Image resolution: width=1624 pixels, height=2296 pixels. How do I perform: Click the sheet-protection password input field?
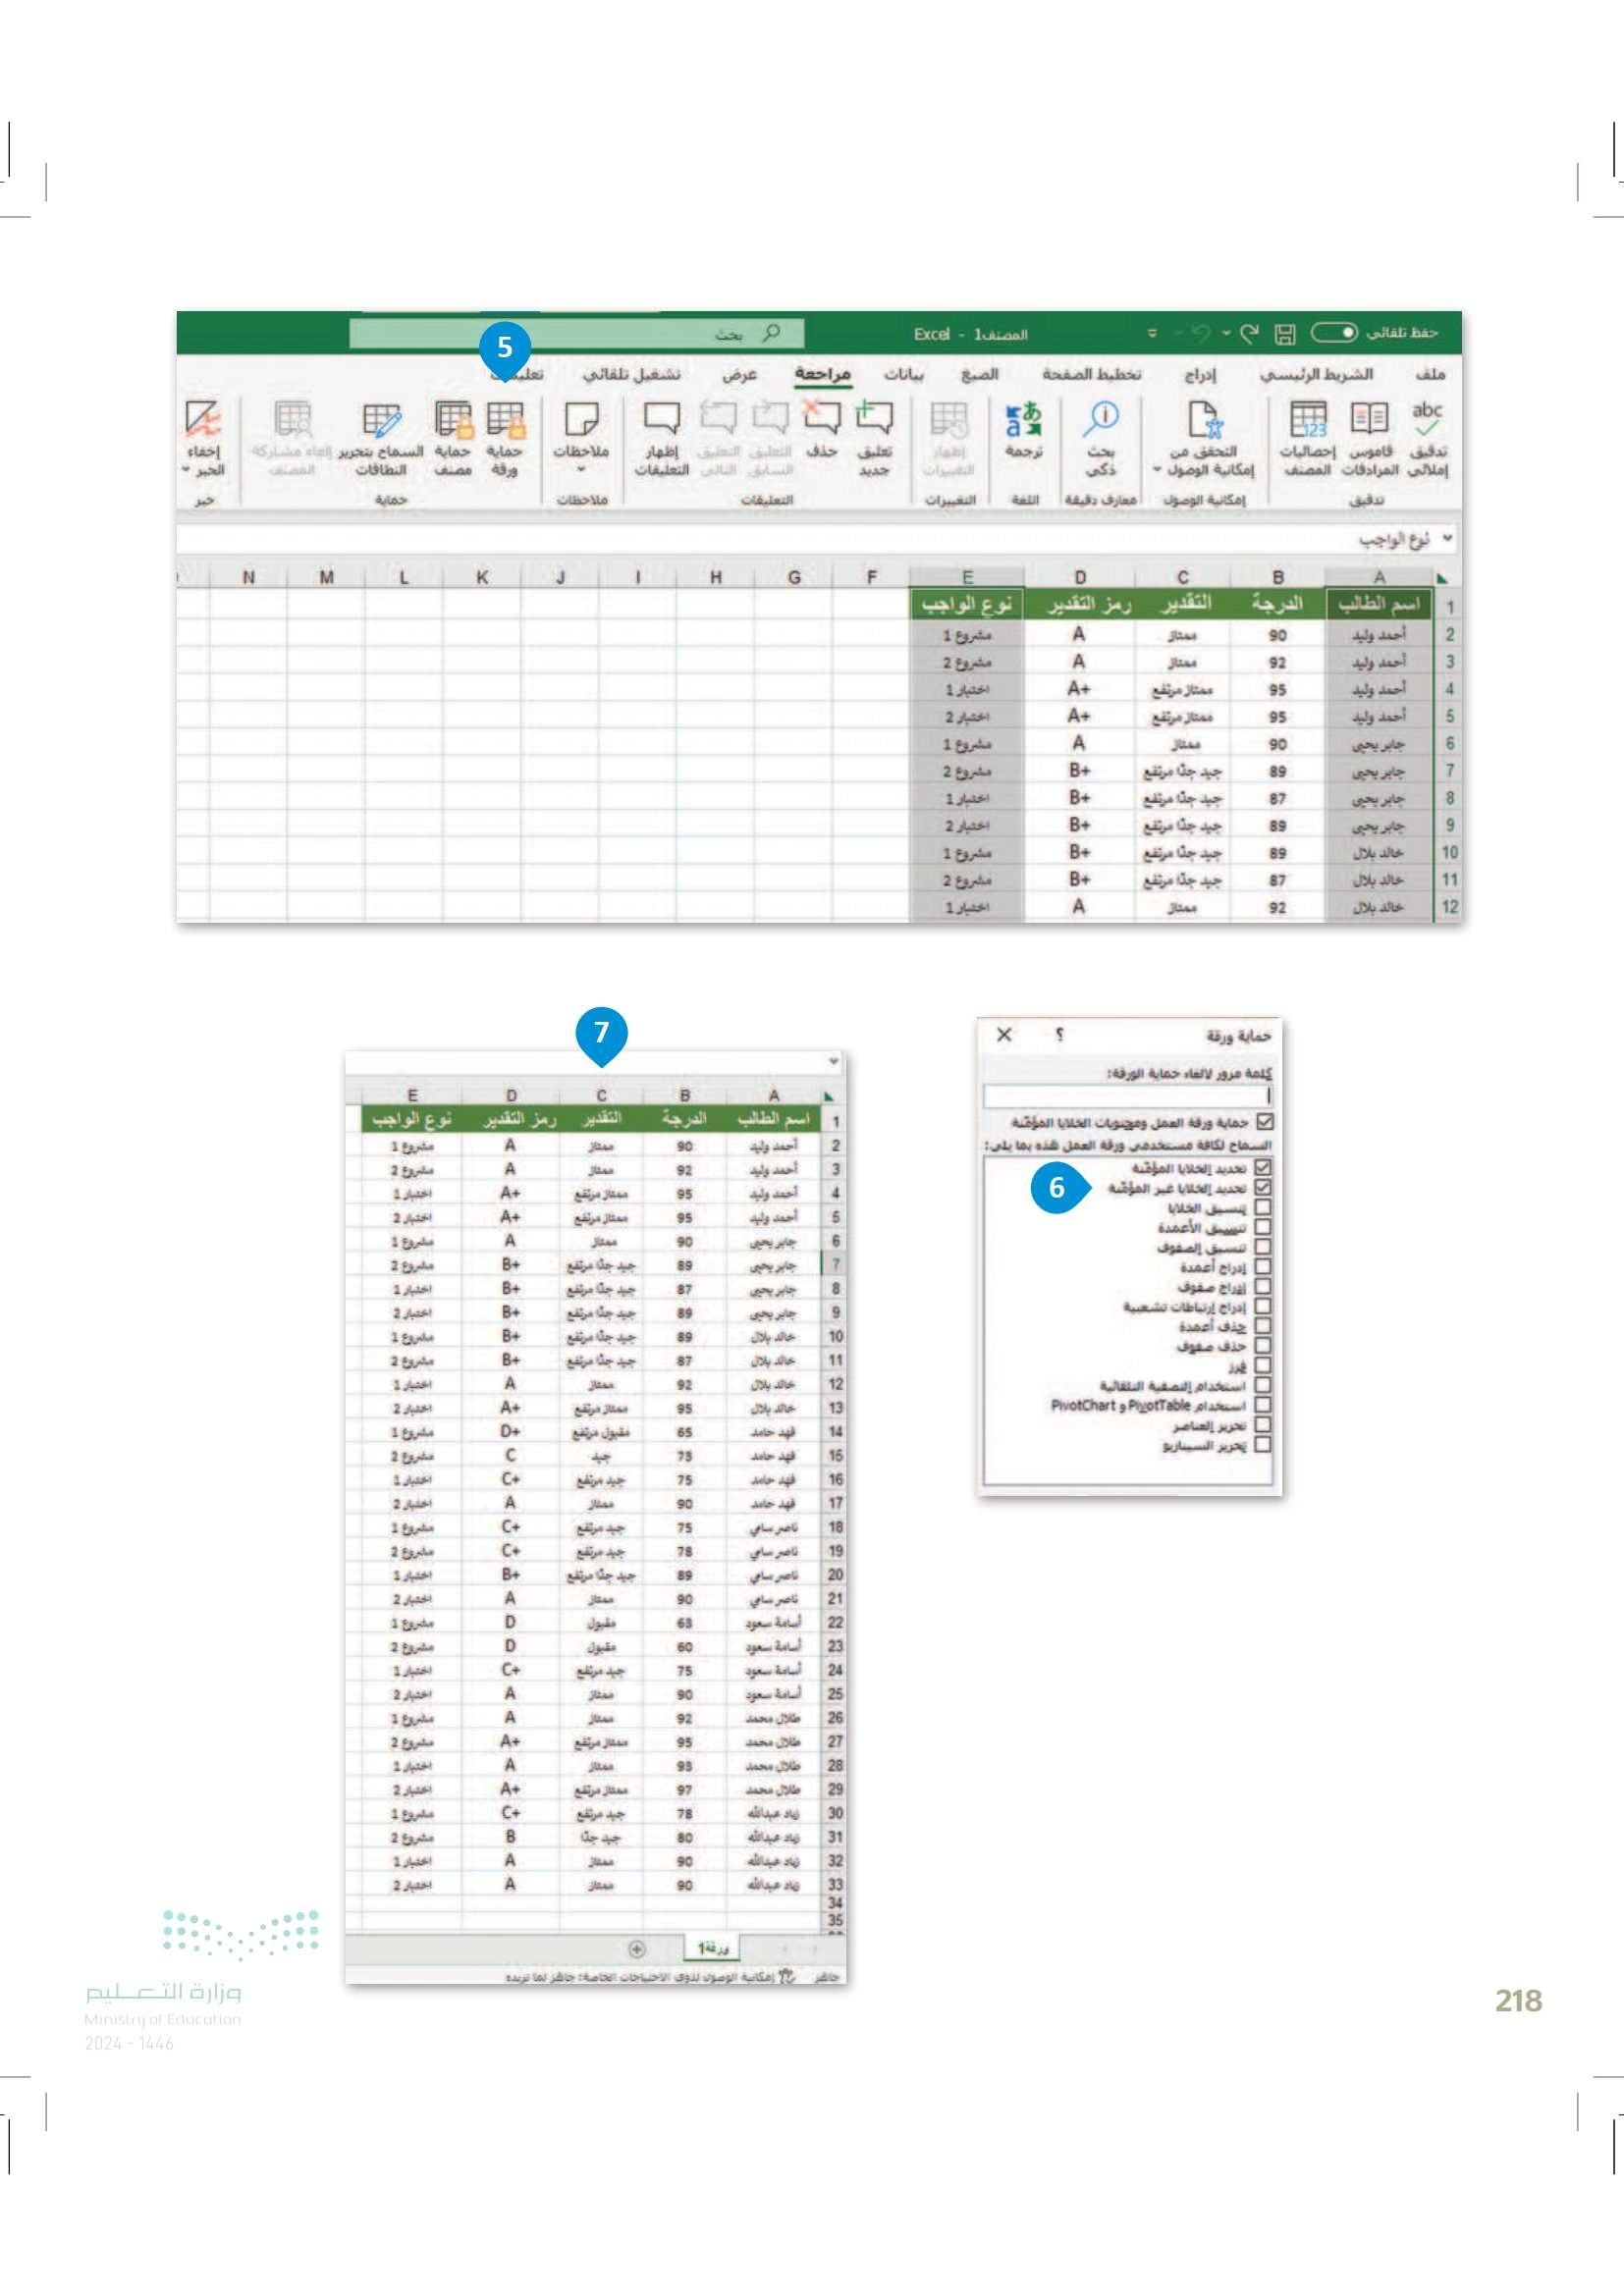click(x=1127, y=1096)
